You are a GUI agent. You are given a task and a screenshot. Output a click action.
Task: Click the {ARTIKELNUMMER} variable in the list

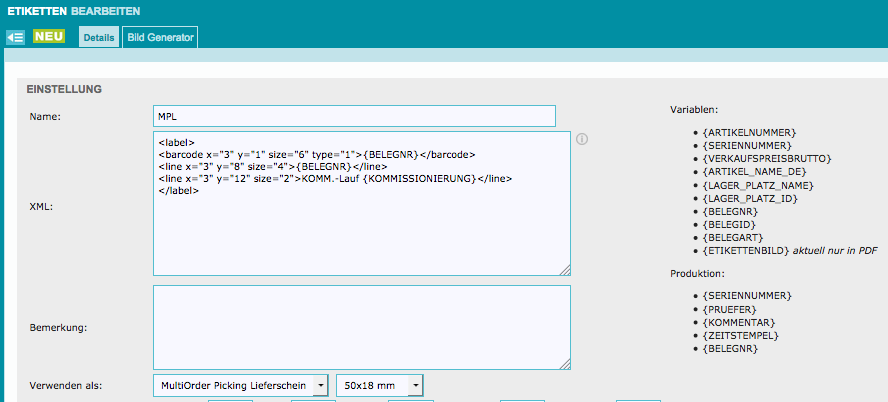point(750,131)
